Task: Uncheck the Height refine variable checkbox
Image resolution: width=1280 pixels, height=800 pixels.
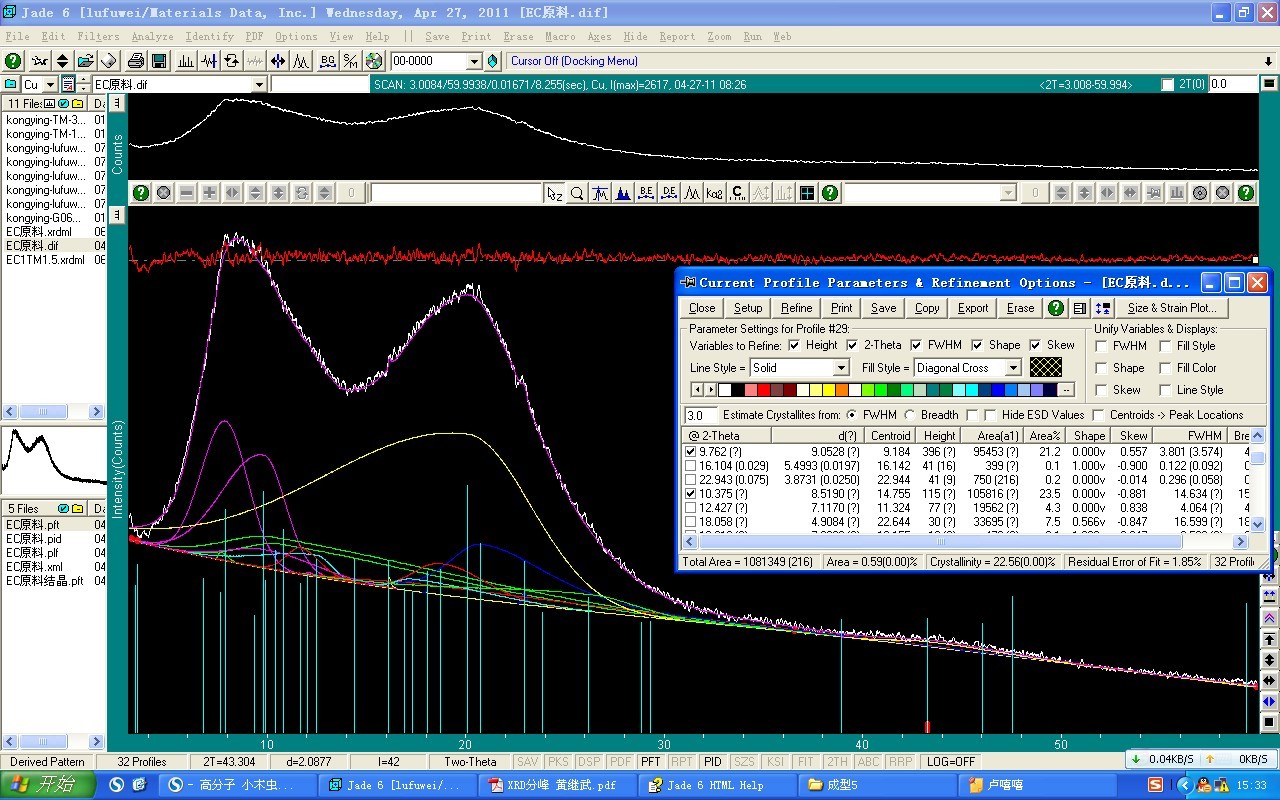Action: pos(794,345)
